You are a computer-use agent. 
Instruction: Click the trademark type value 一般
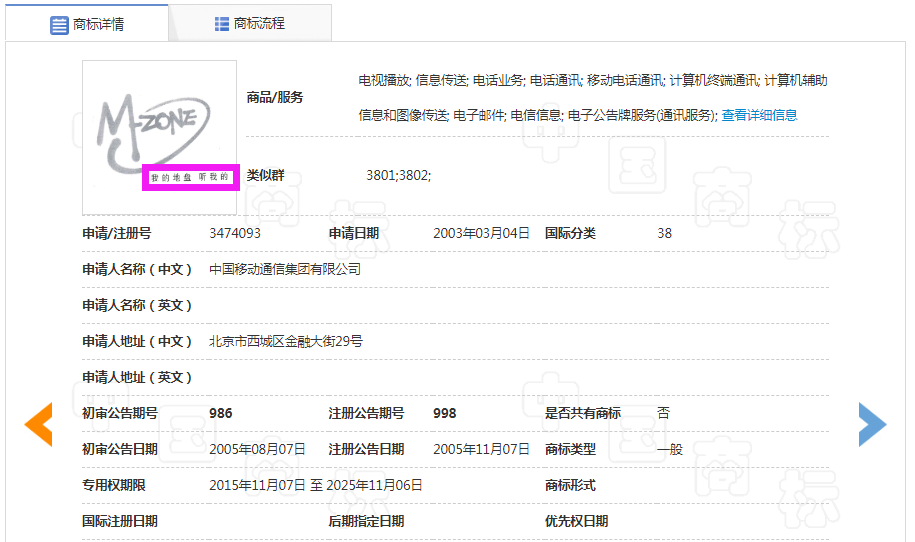(x=669, y=449)
